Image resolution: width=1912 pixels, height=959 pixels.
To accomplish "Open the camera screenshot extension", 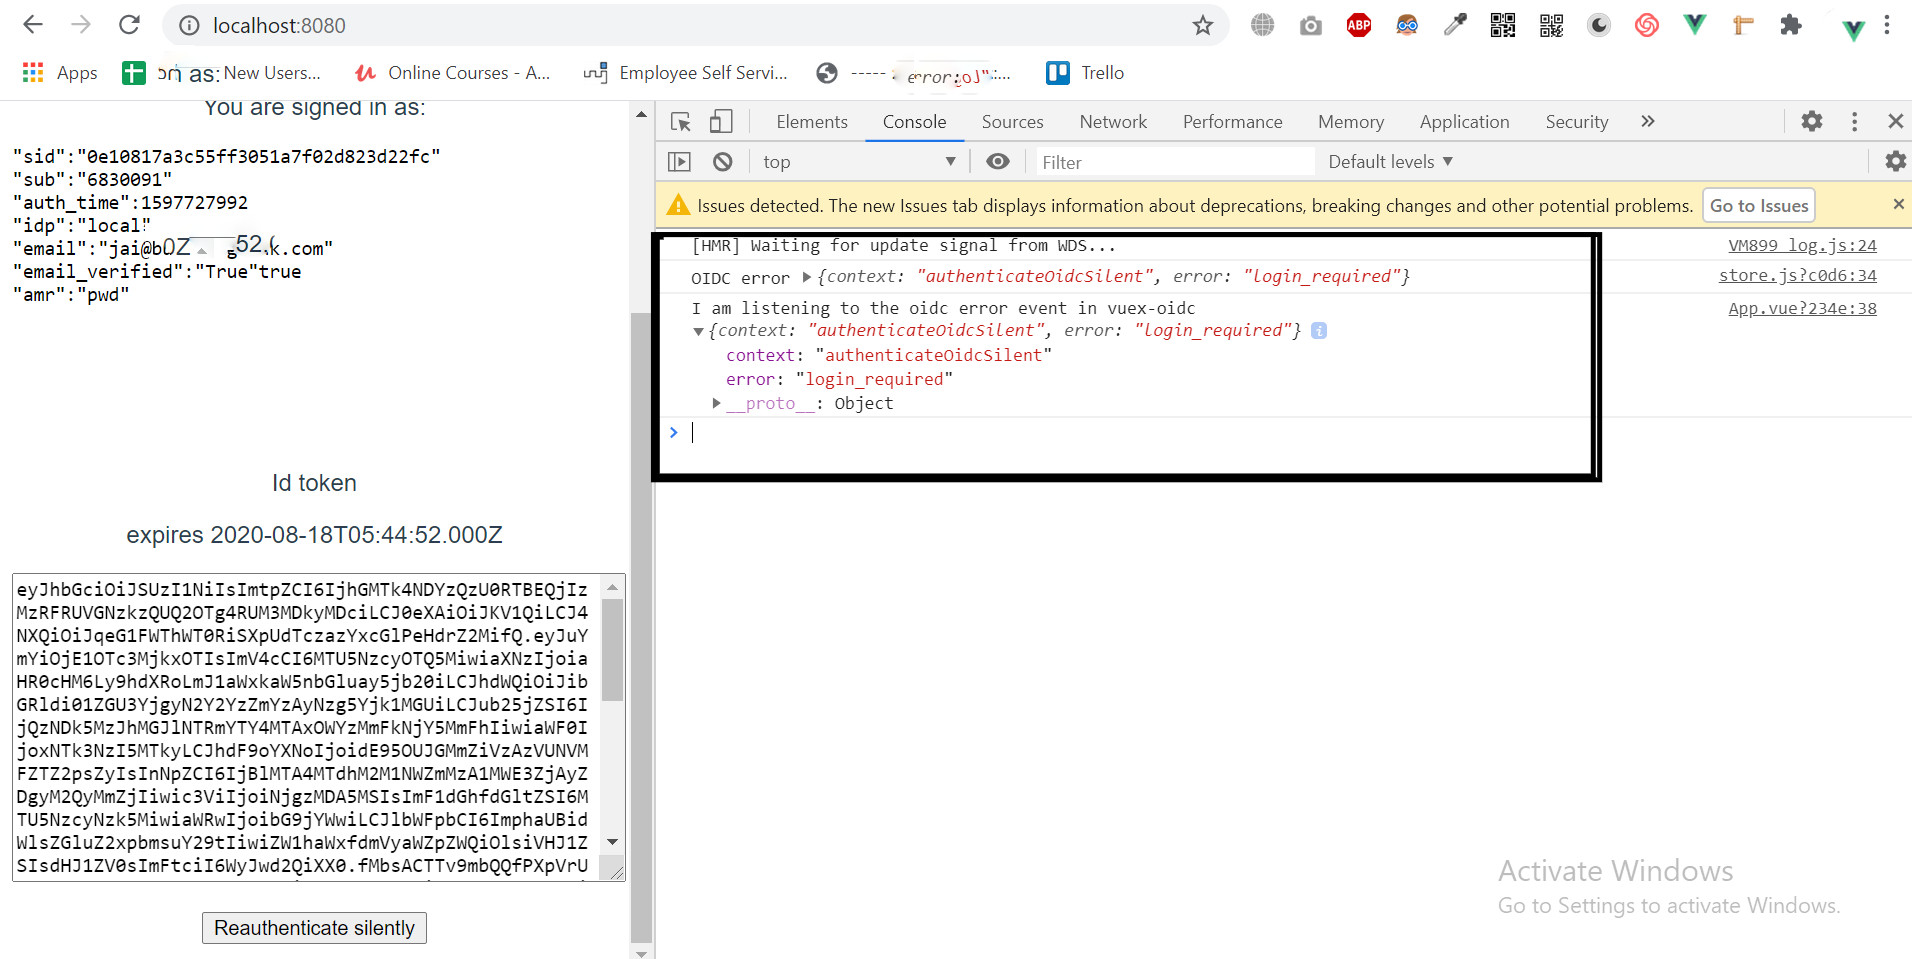I will [x=1311, y=25].
